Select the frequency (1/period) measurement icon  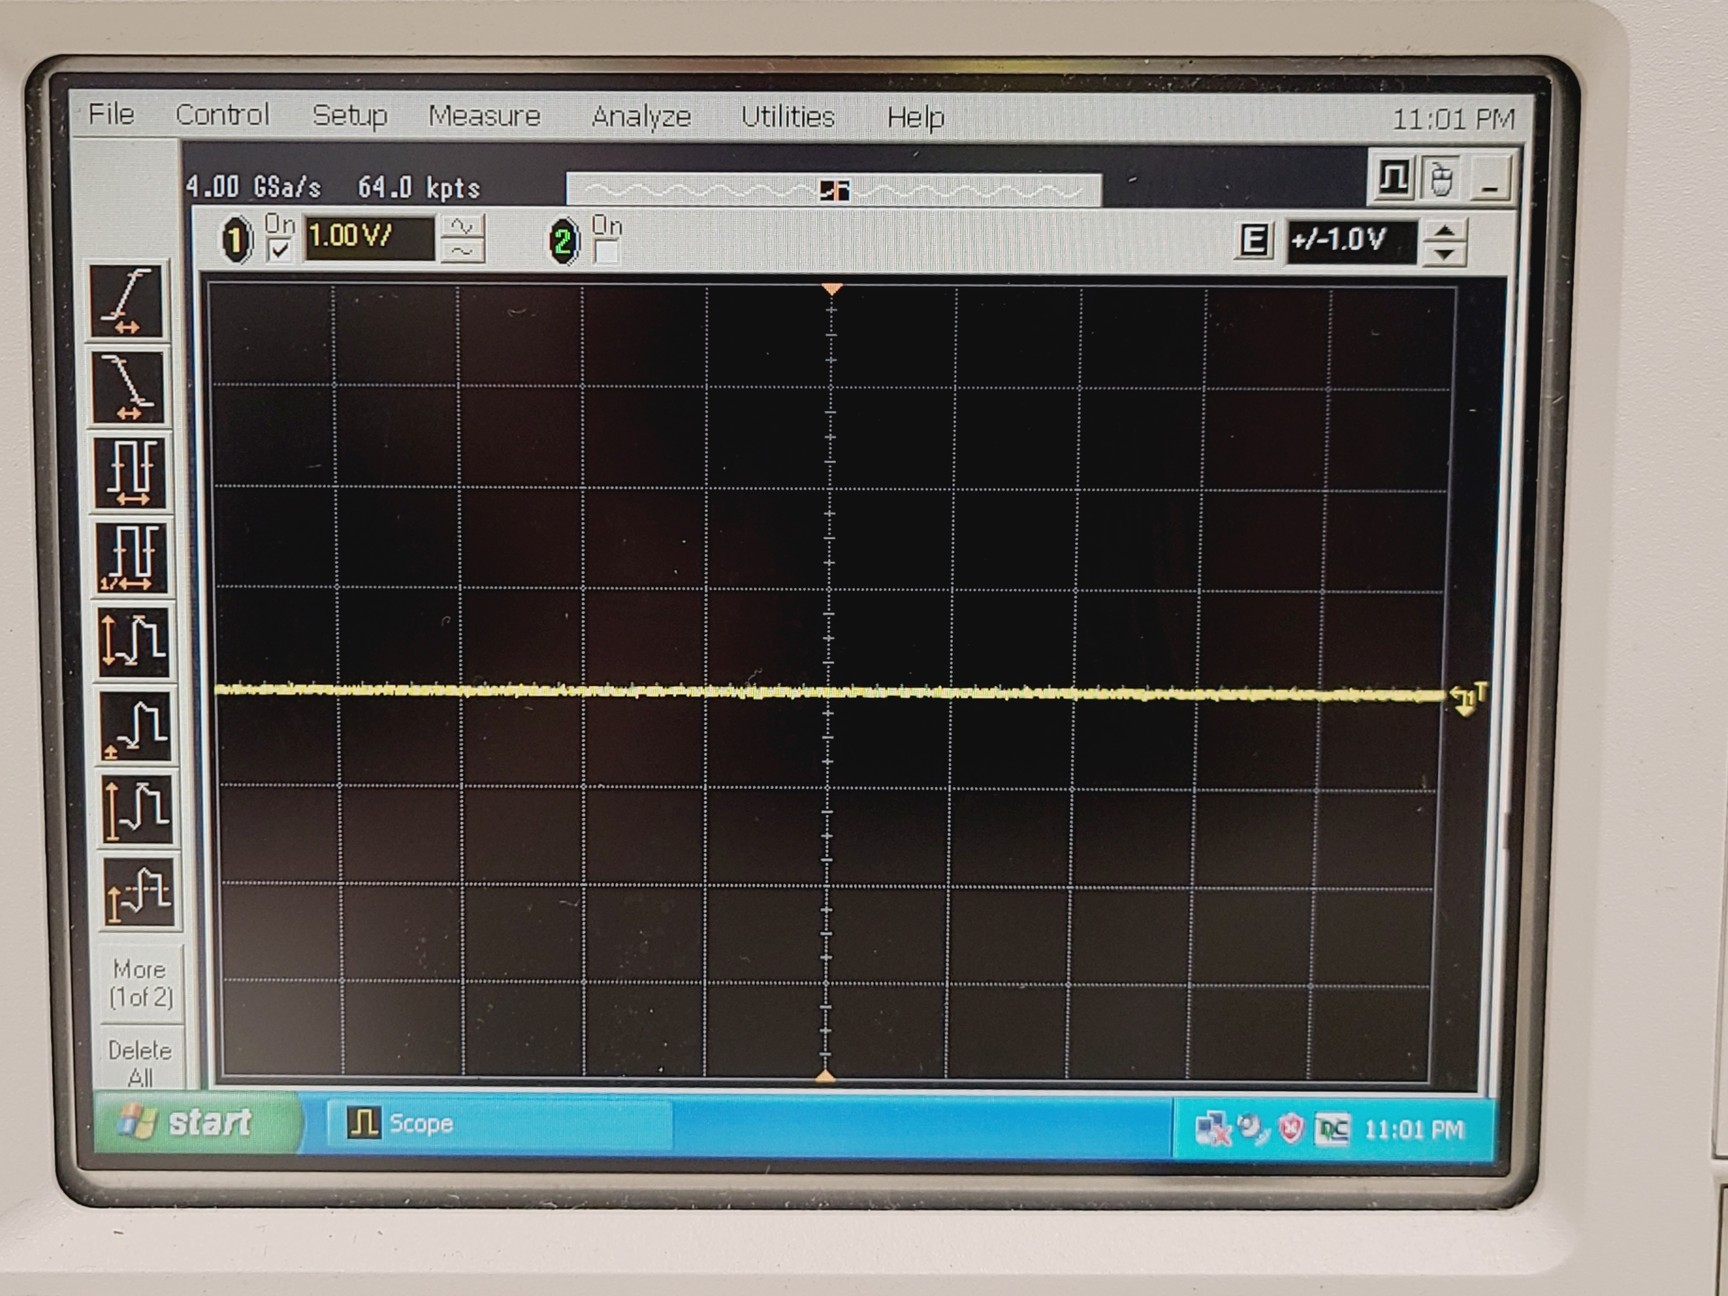[x=131, y=557]
